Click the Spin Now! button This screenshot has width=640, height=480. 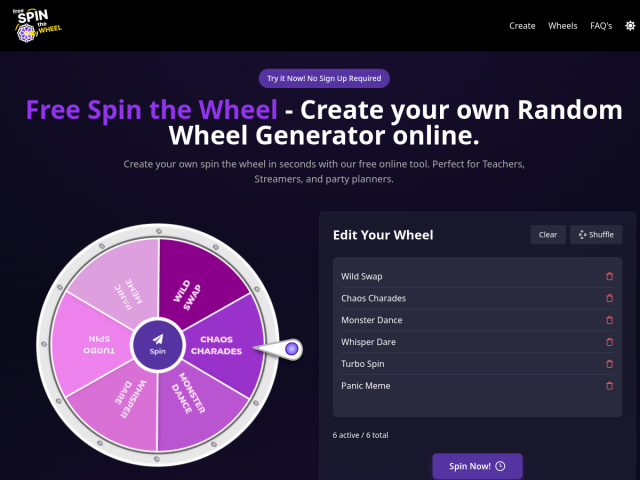pos(477,466)
